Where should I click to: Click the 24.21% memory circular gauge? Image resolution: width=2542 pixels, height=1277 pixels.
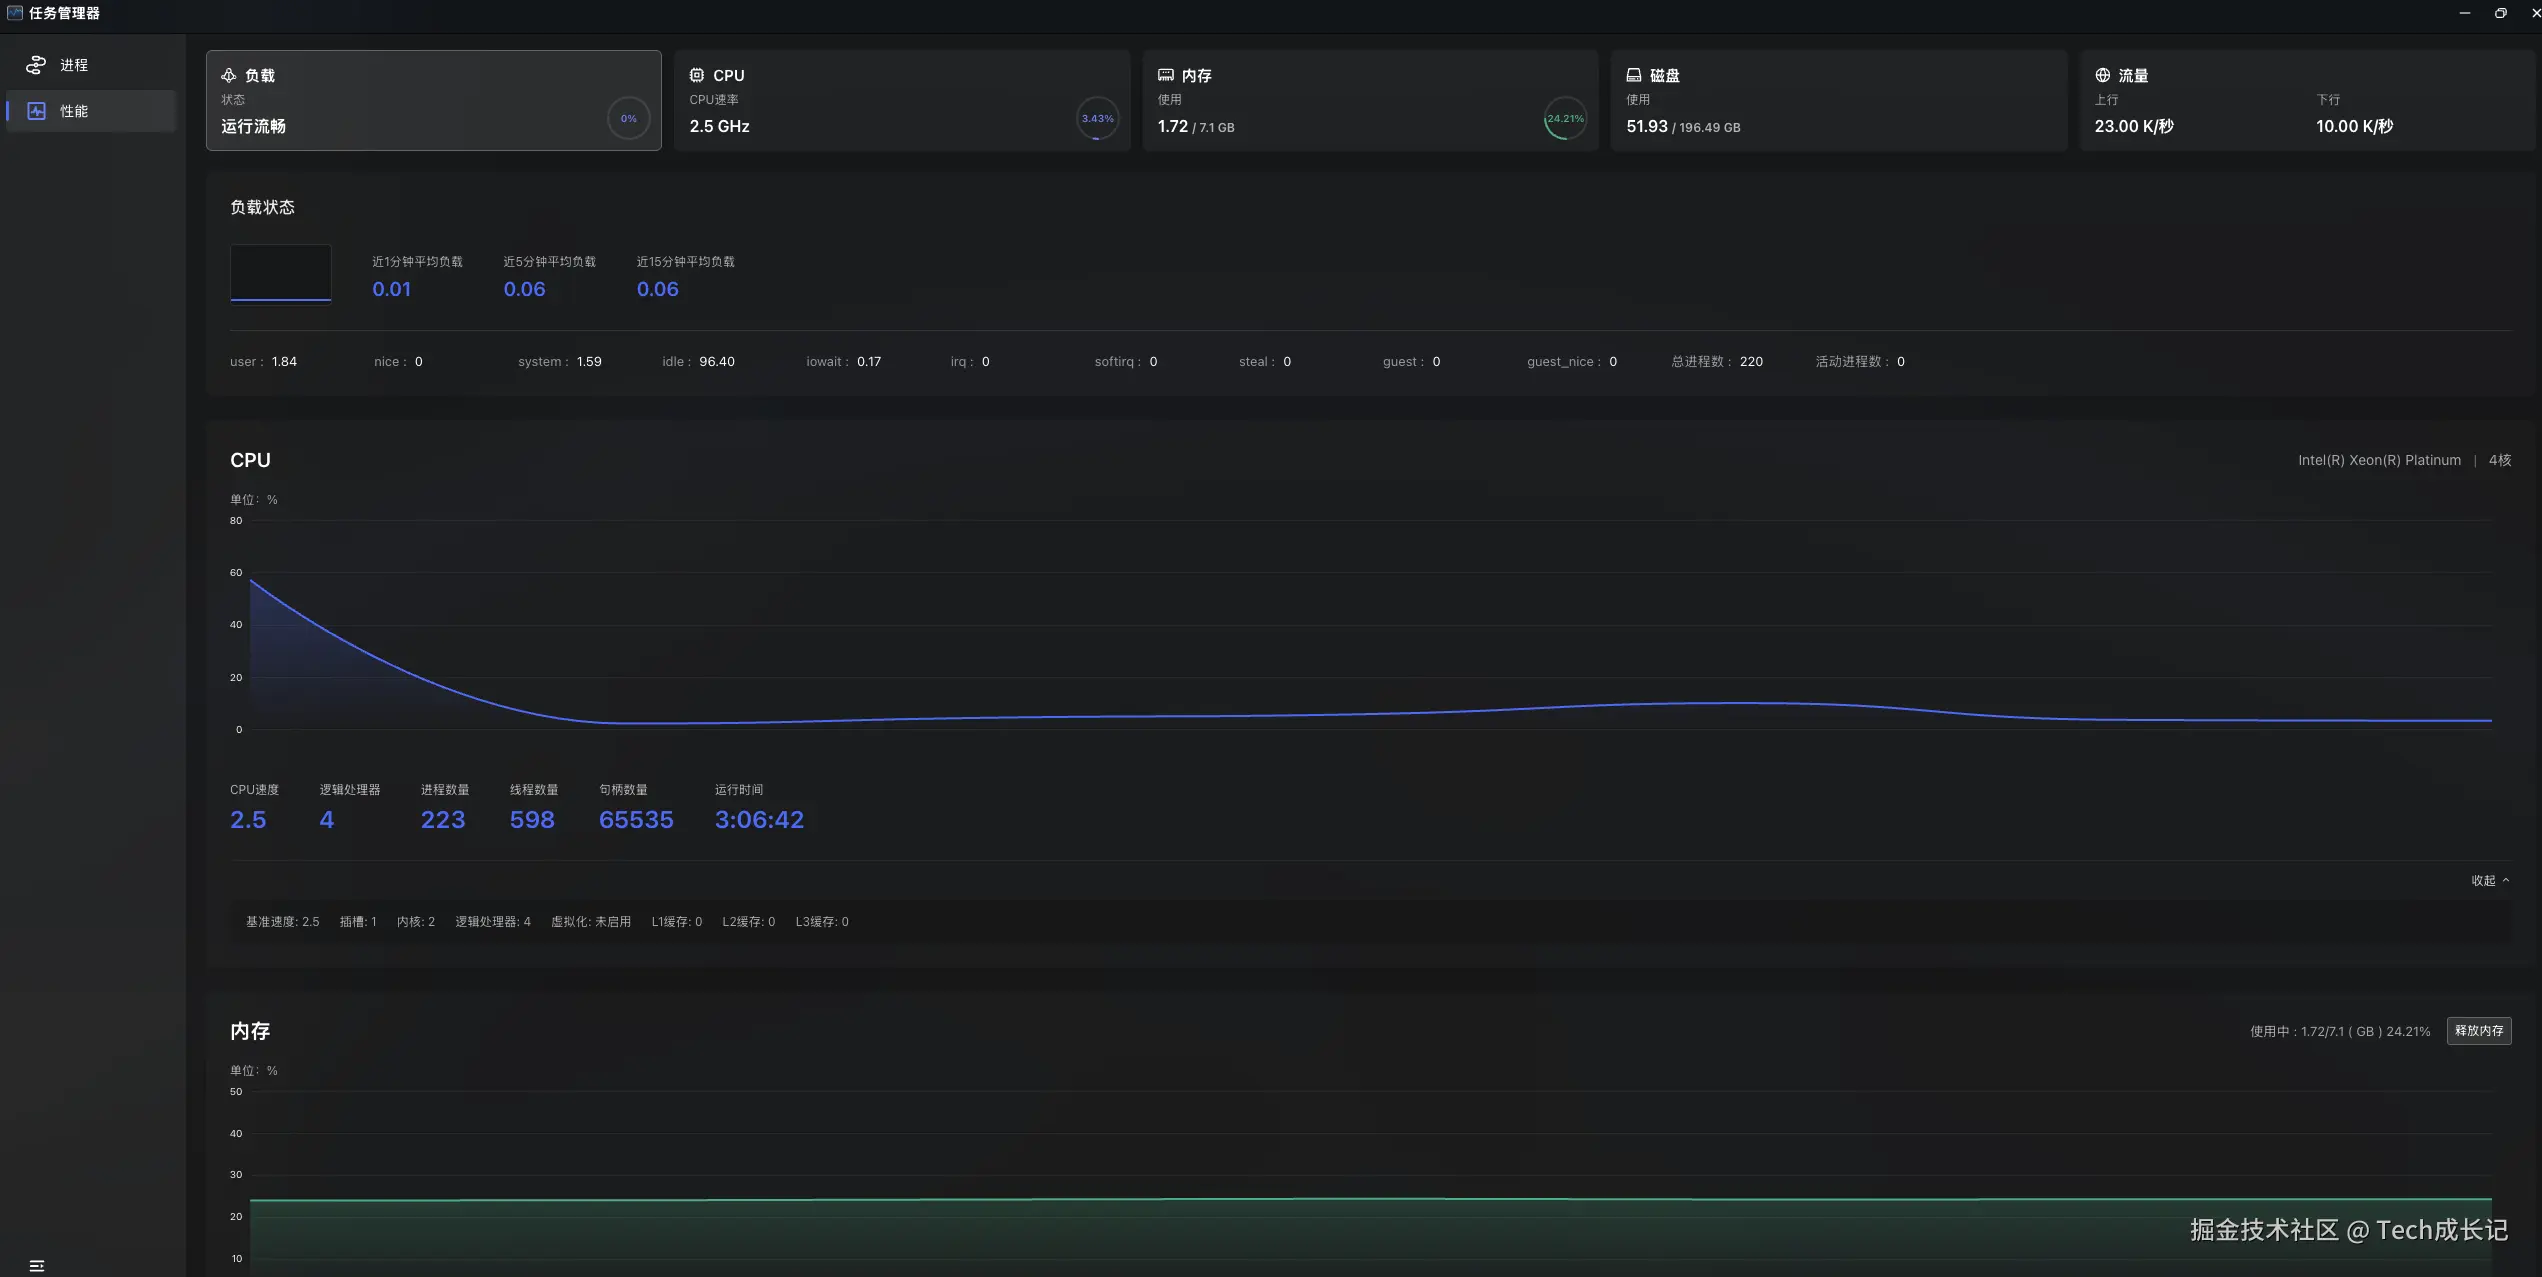pyautogui.click(x=1565, y=119)
